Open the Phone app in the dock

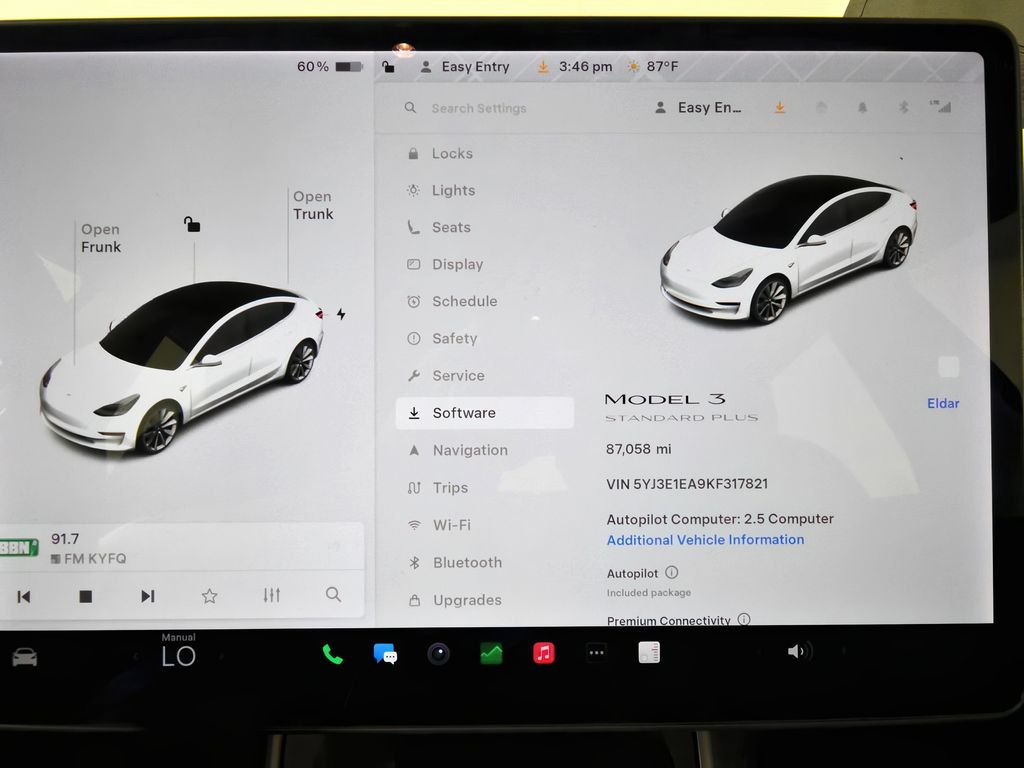click(x=332, y=654)
